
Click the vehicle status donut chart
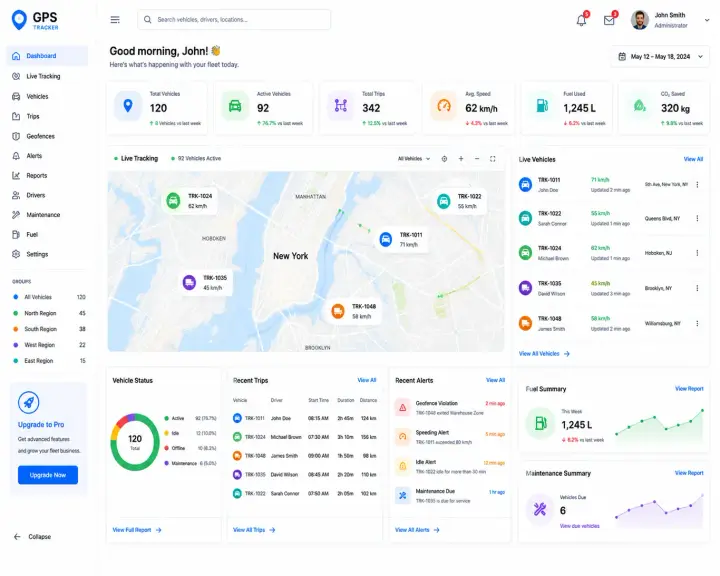(x=135, y=442)
